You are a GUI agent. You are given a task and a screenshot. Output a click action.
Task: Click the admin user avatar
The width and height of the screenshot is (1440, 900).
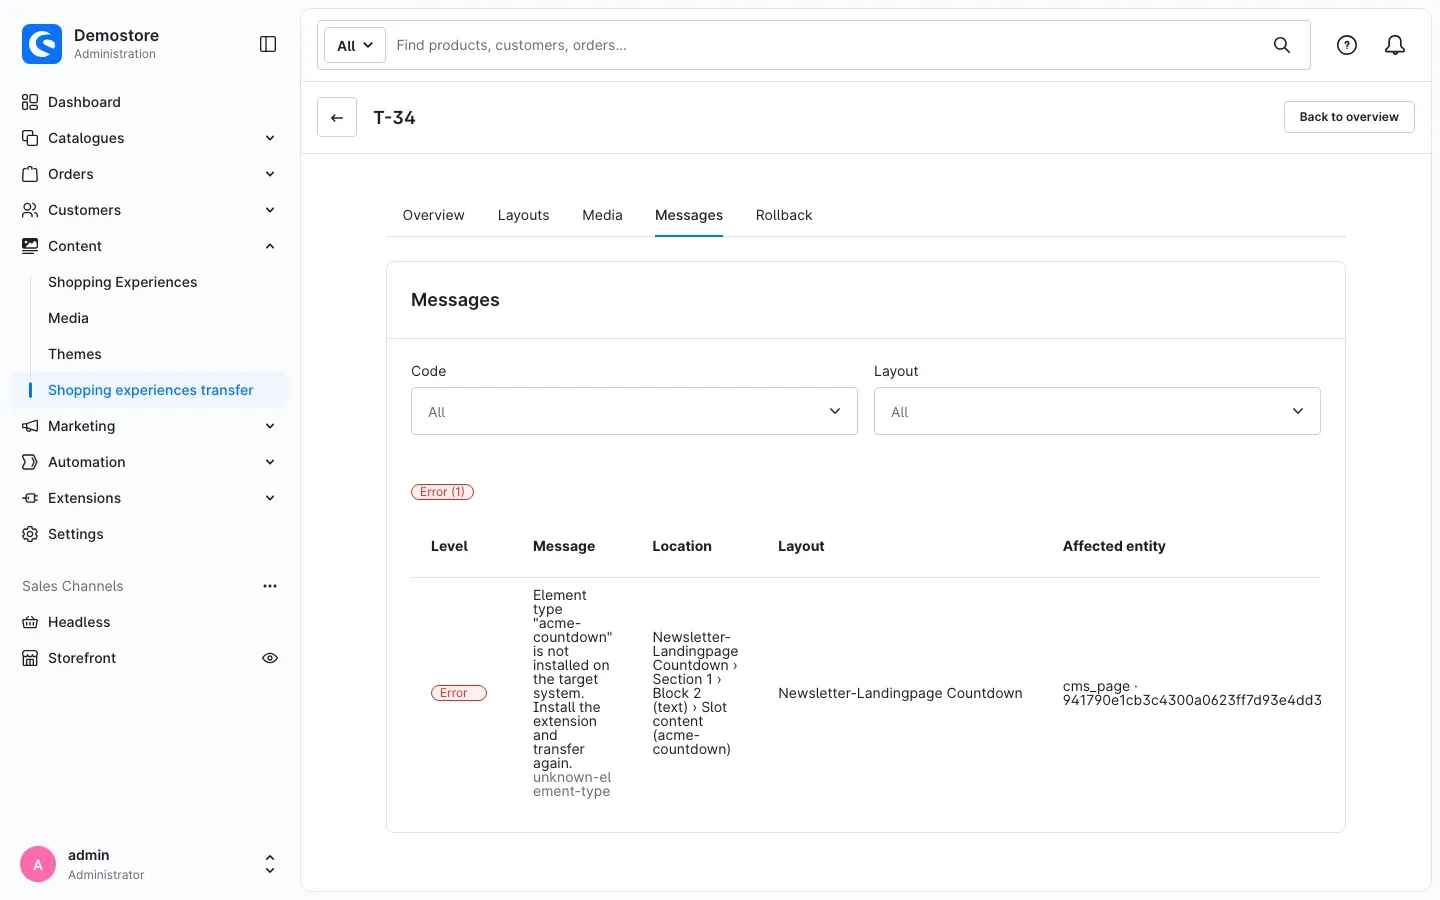[x=38, y=864]
